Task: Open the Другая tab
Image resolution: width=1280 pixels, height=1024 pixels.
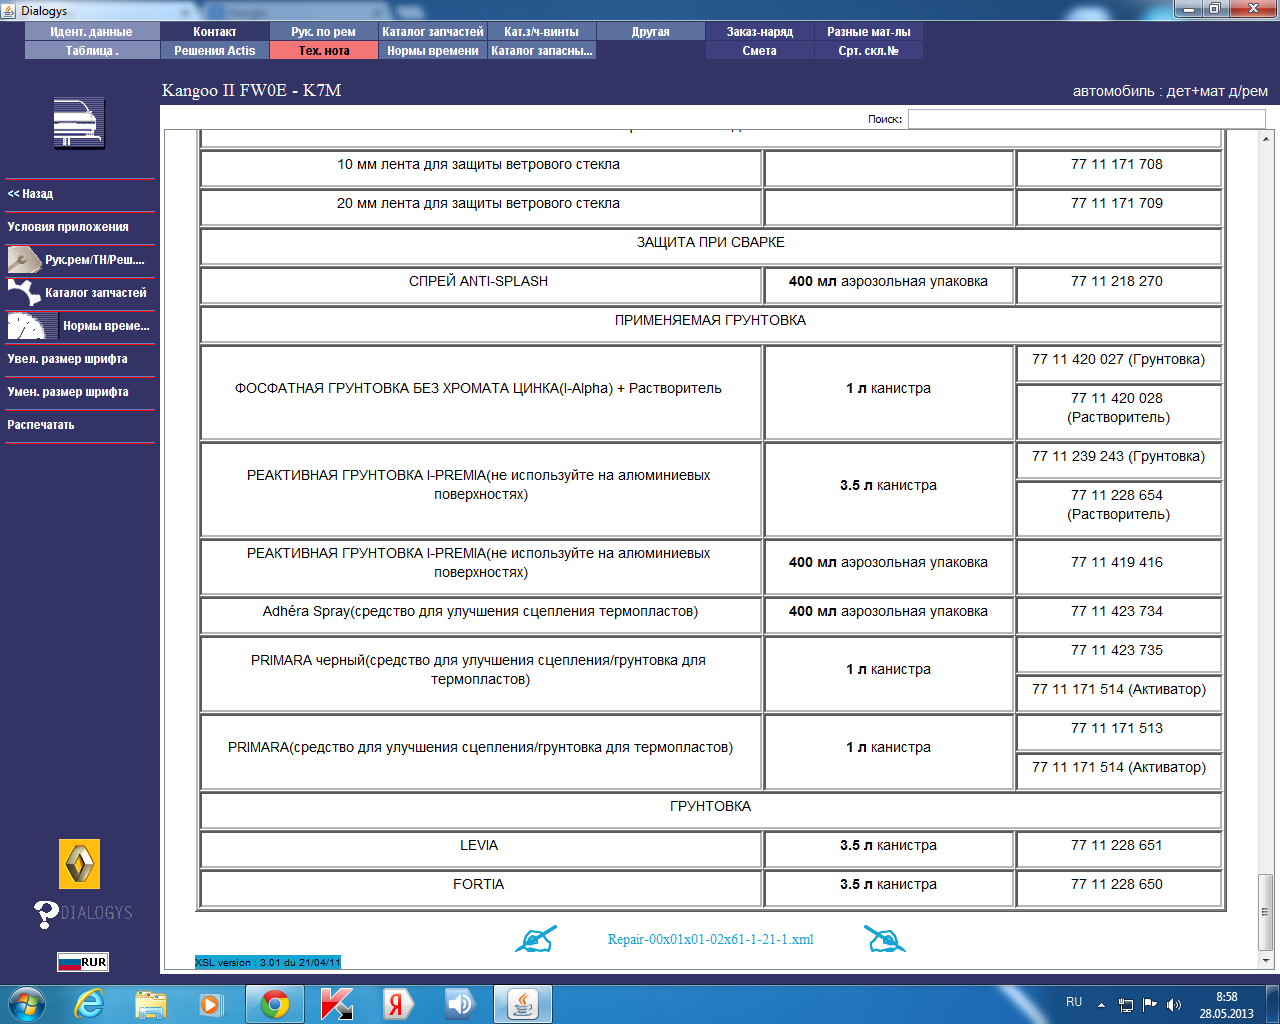Action: pyautogui.click(x=651, y=32)
